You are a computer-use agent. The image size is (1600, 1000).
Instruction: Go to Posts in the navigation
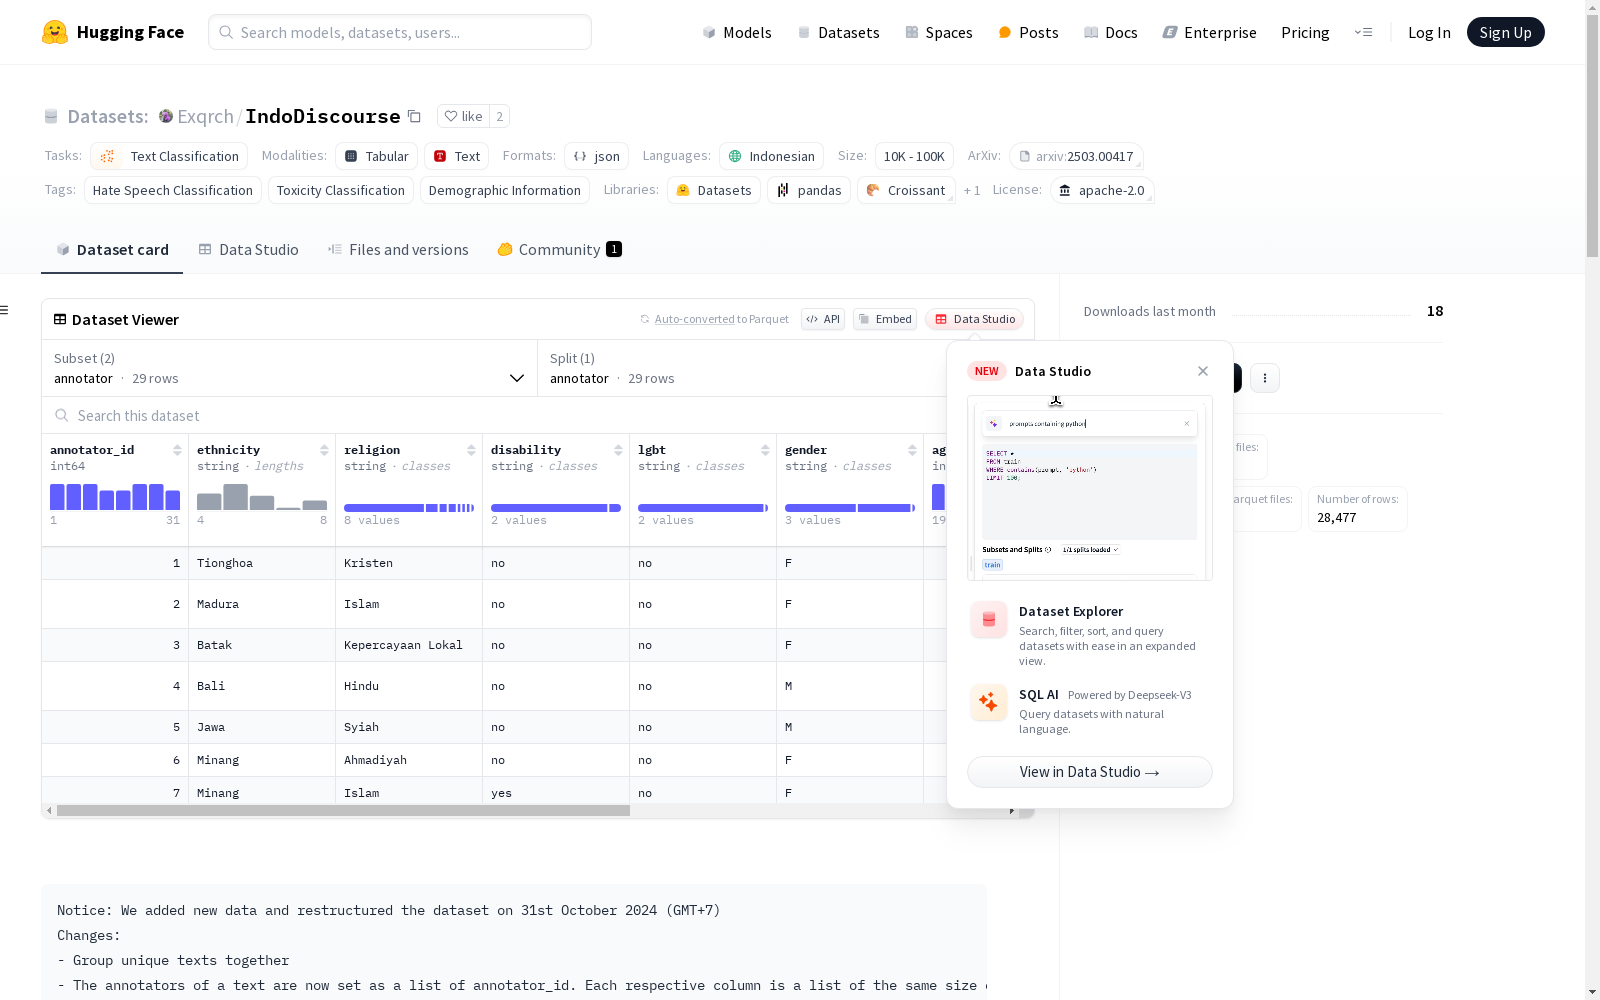[x=1028, y=32]
